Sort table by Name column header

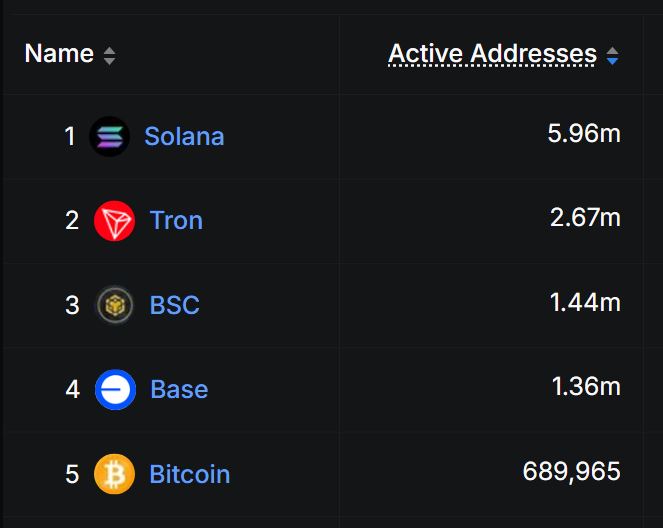click(59, 54)
